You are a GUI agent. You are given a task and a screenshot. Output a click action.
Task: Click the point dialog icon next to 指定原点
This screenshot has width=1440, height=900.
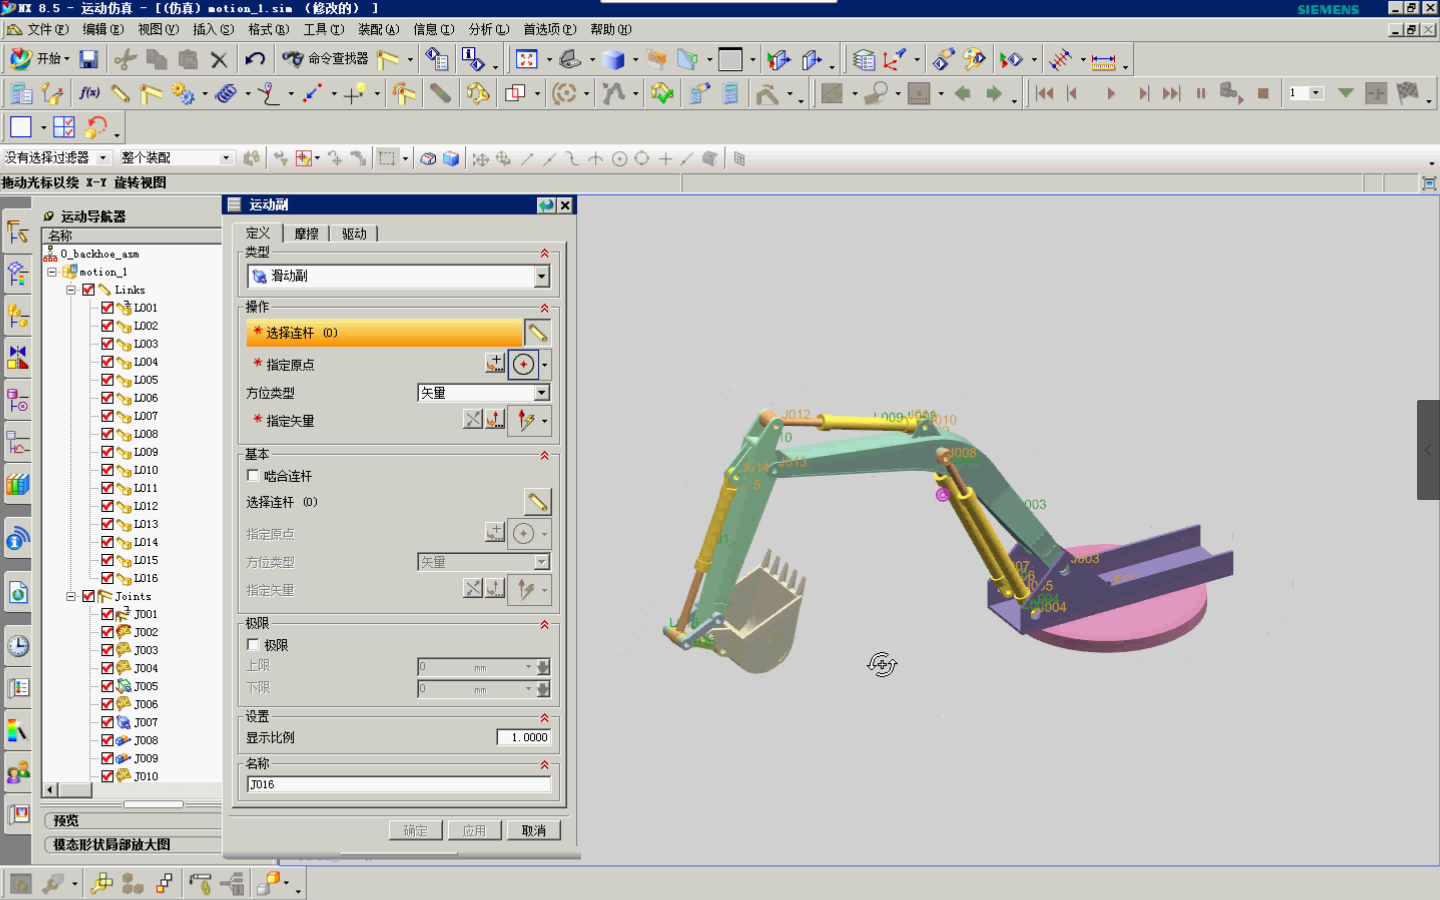click(495, 364)
